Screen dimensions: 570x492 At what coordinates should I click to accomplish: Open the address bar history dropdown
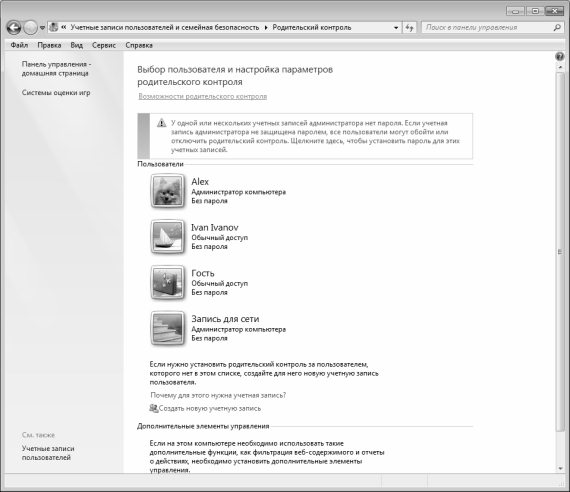coord(396,28)
